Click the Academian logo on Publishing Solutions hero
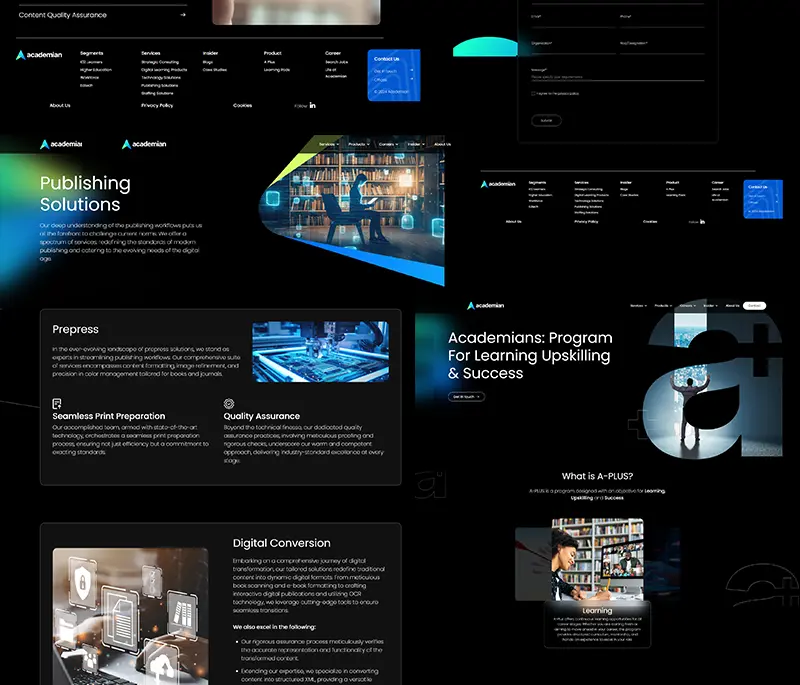The width and height of the screenshot is (800, 685). coord(143,143)
